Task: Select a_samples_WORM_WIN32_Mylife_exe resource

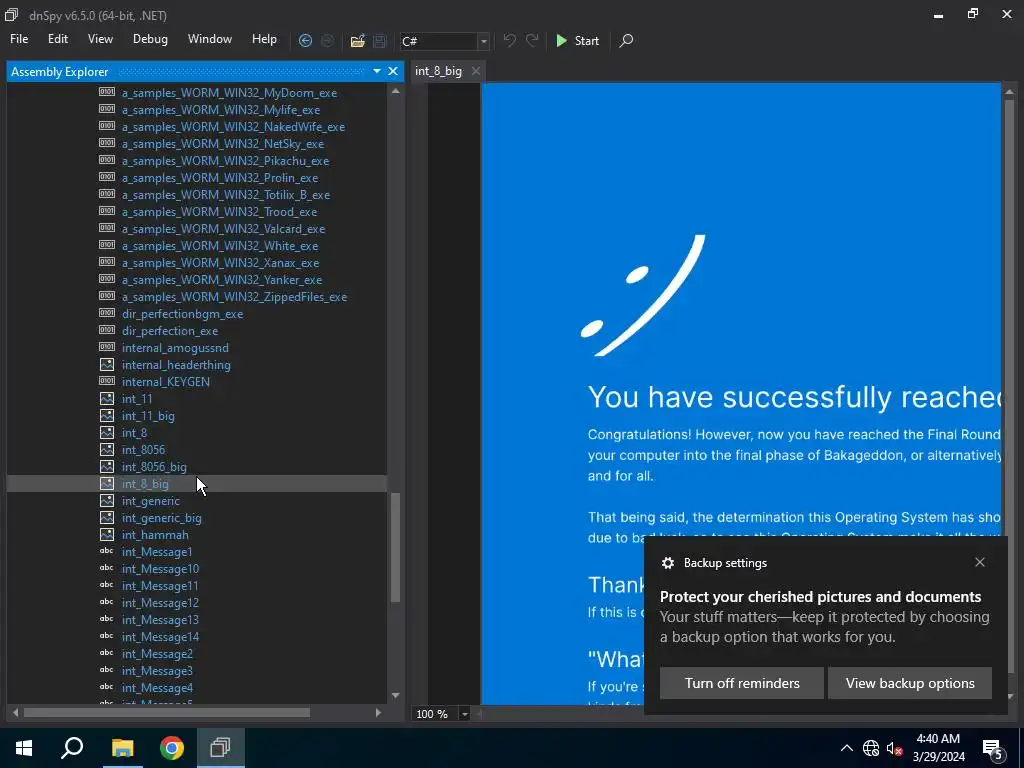Action: pyautogui.click(x=221, y=110)
